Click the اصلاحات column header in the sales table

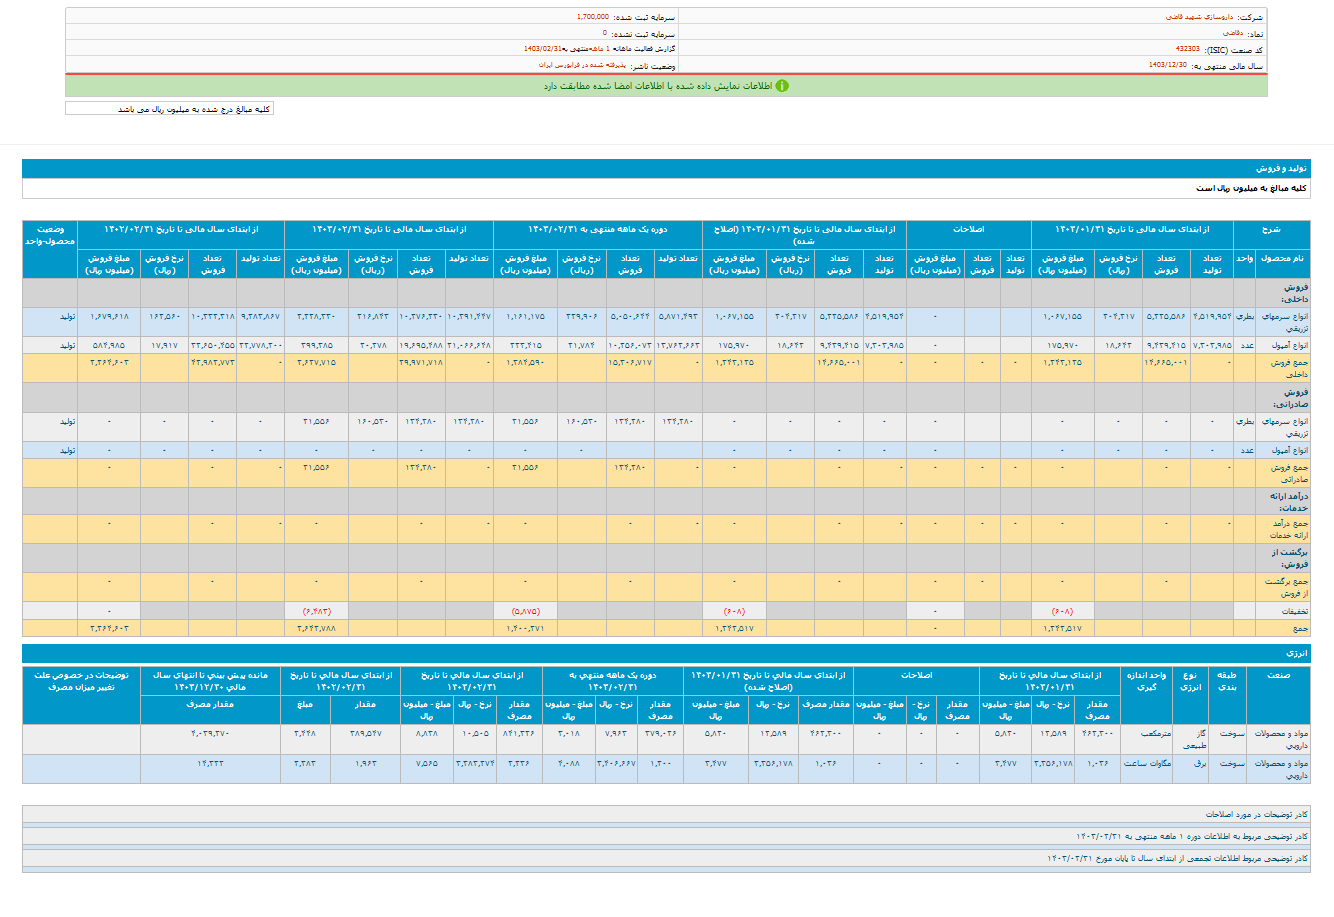[968, 229]
